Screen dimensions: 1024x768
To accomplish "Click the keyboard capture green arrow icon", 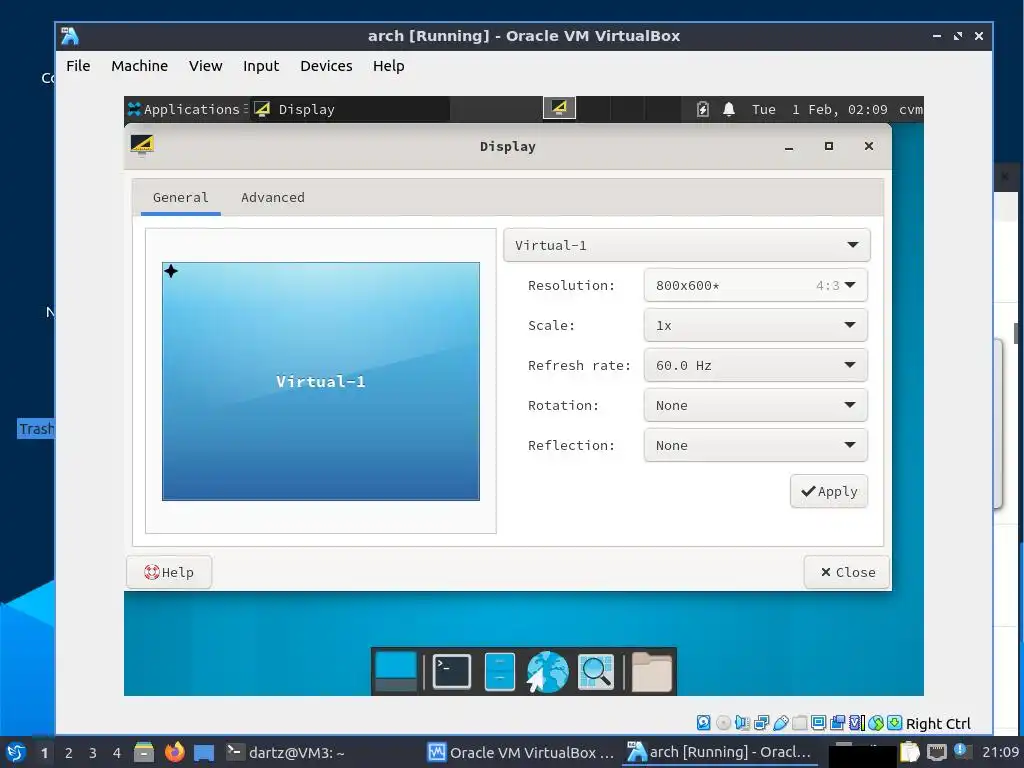I will click(x=895, y=722).
